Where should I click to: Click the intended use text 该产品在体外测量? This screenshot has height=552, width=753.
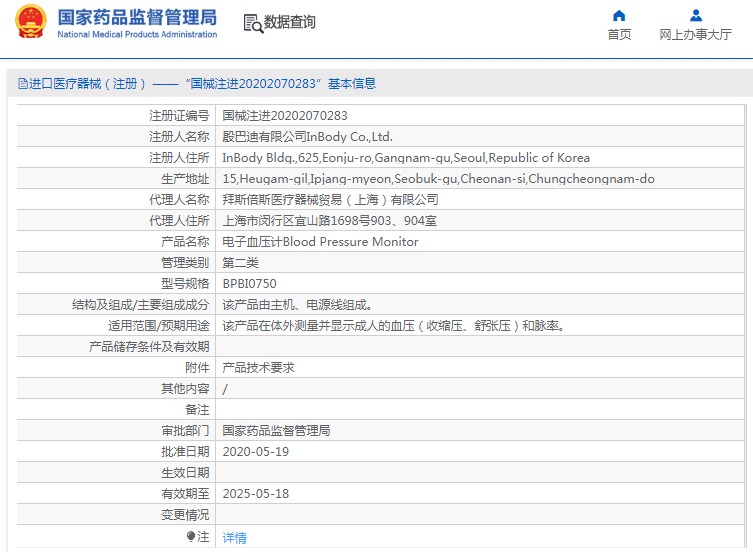point(394,326)
